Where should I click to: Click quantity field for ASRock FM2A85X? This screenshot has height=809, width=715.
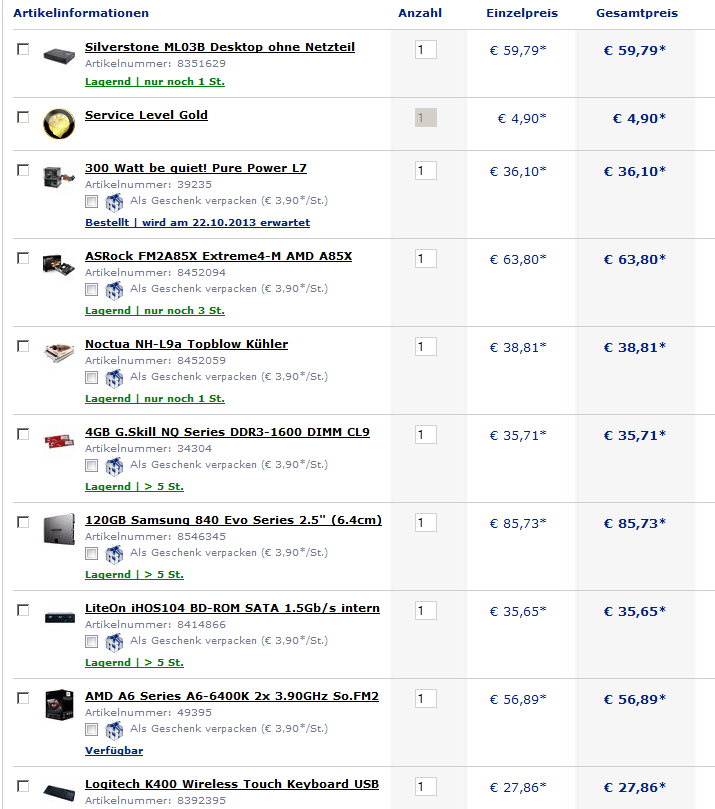(426, 258)
